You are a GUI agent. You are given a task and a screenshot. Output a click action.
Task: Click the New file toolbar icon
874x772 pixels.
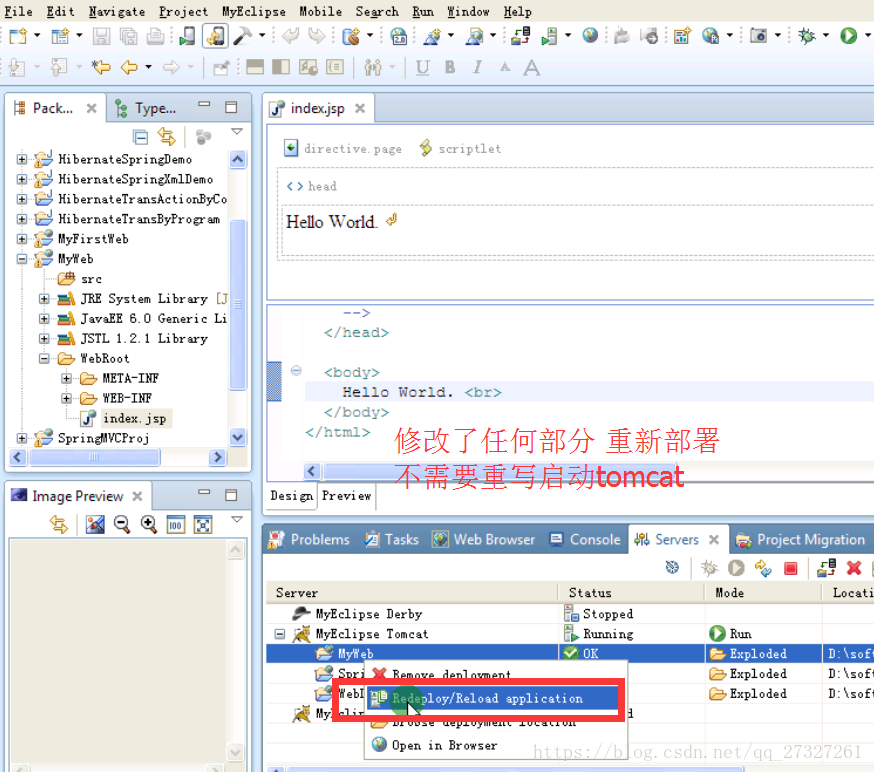click(18, 36)
